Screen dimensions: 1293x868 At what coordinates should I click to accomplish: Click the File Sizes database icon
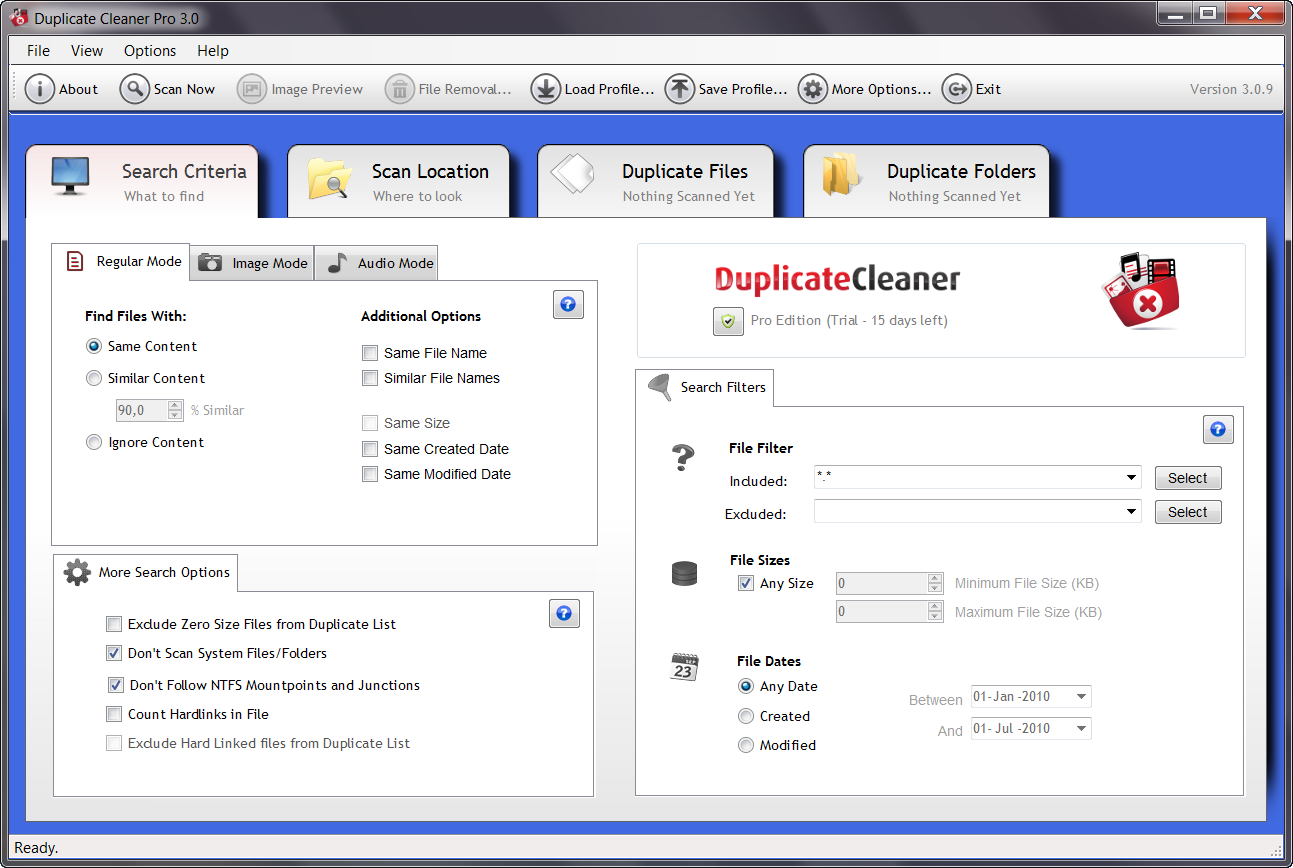pyautogui.click(x=685, y=574)
